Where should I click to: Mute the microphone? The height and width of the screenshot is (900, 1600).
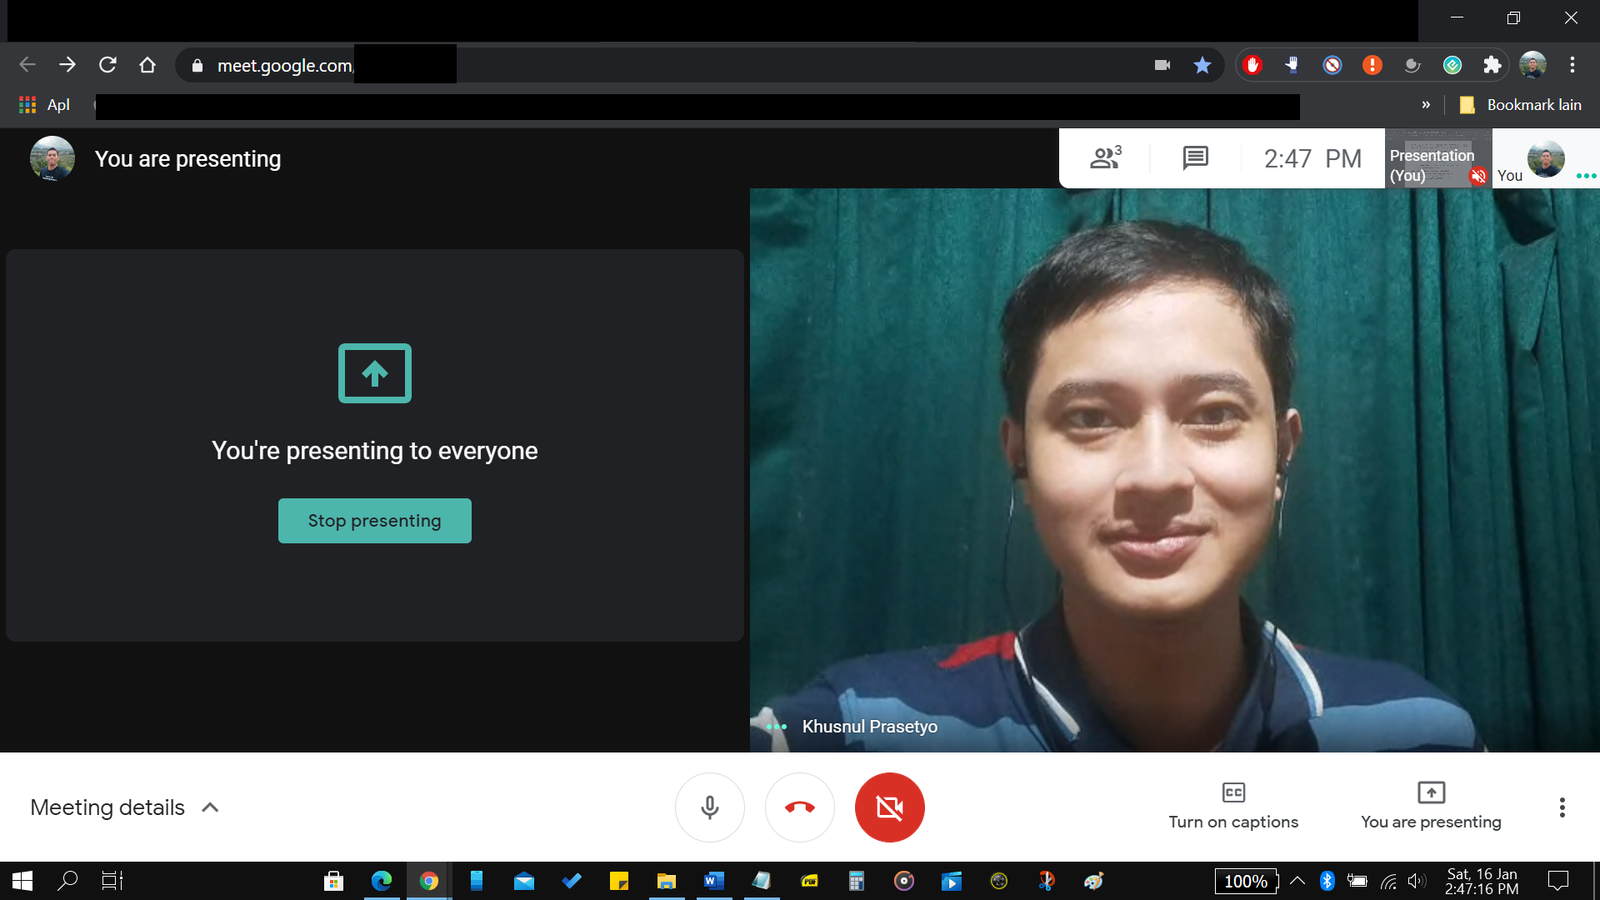tap(709, 807)
